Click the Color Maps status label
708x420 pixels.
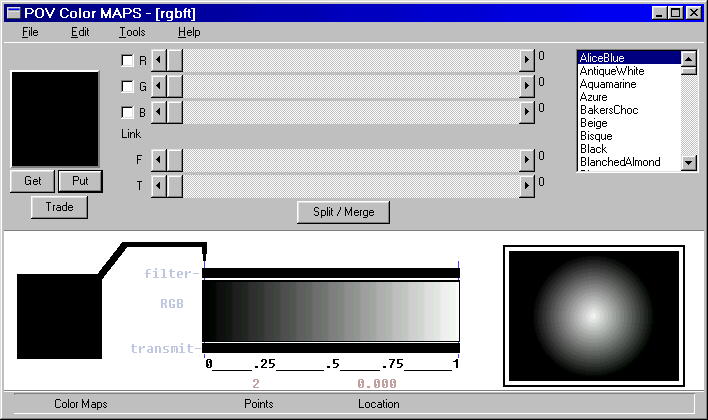(x=80, y=404)
